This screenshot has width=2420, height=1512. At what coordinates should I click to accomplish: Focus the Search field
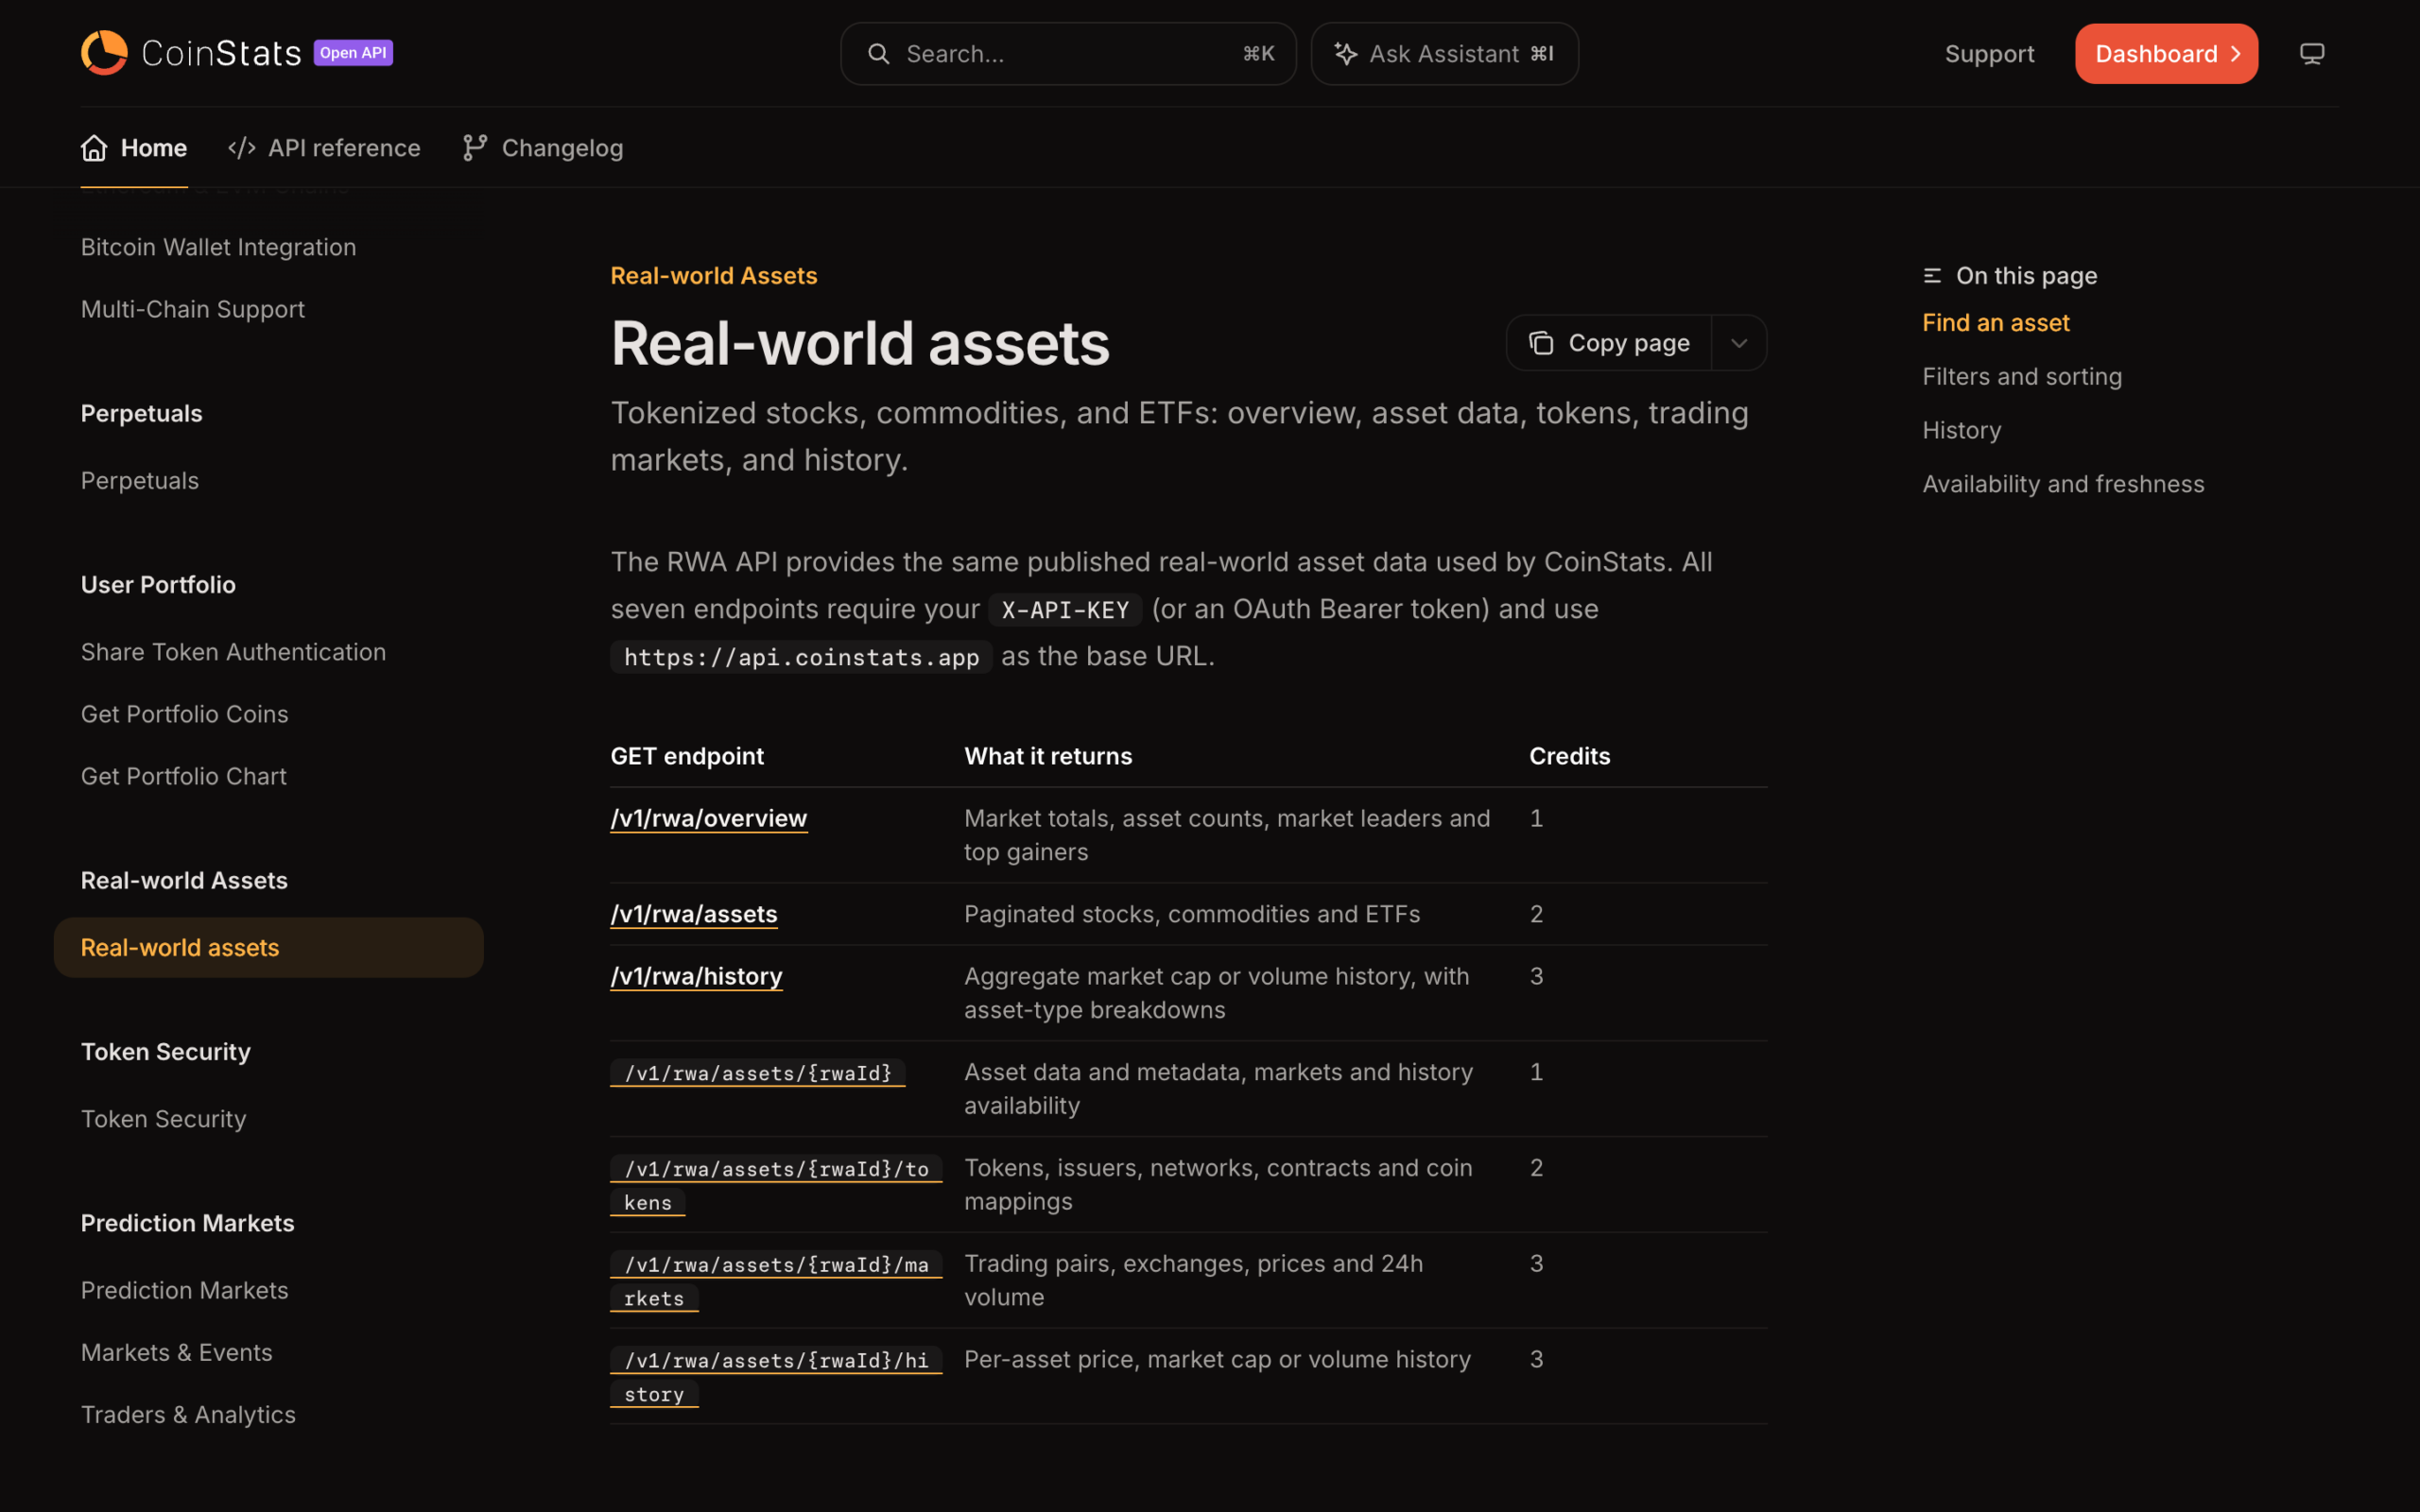1068,54
